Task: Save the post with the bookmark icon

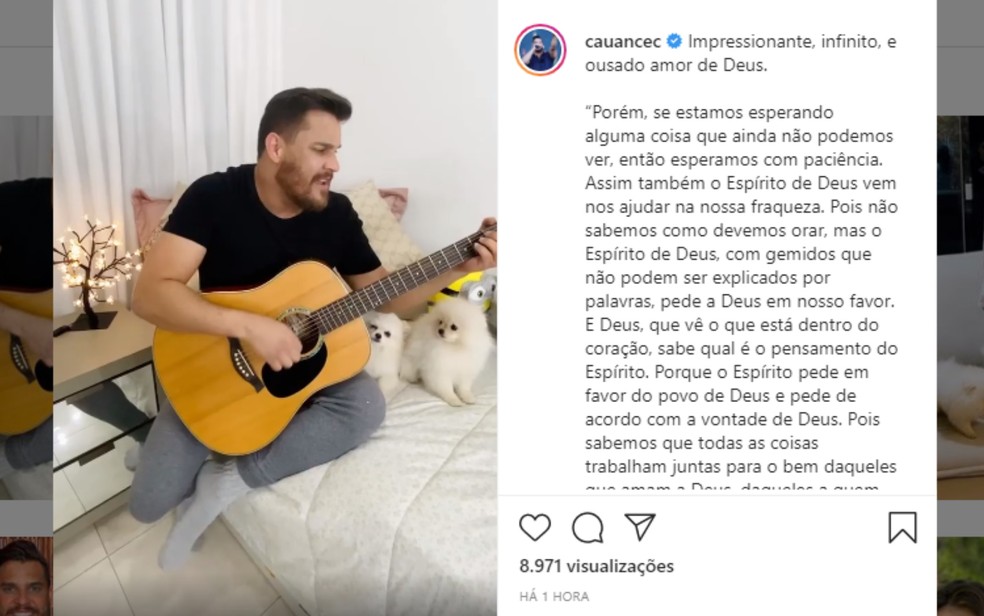Action: [x=902, y=527]
